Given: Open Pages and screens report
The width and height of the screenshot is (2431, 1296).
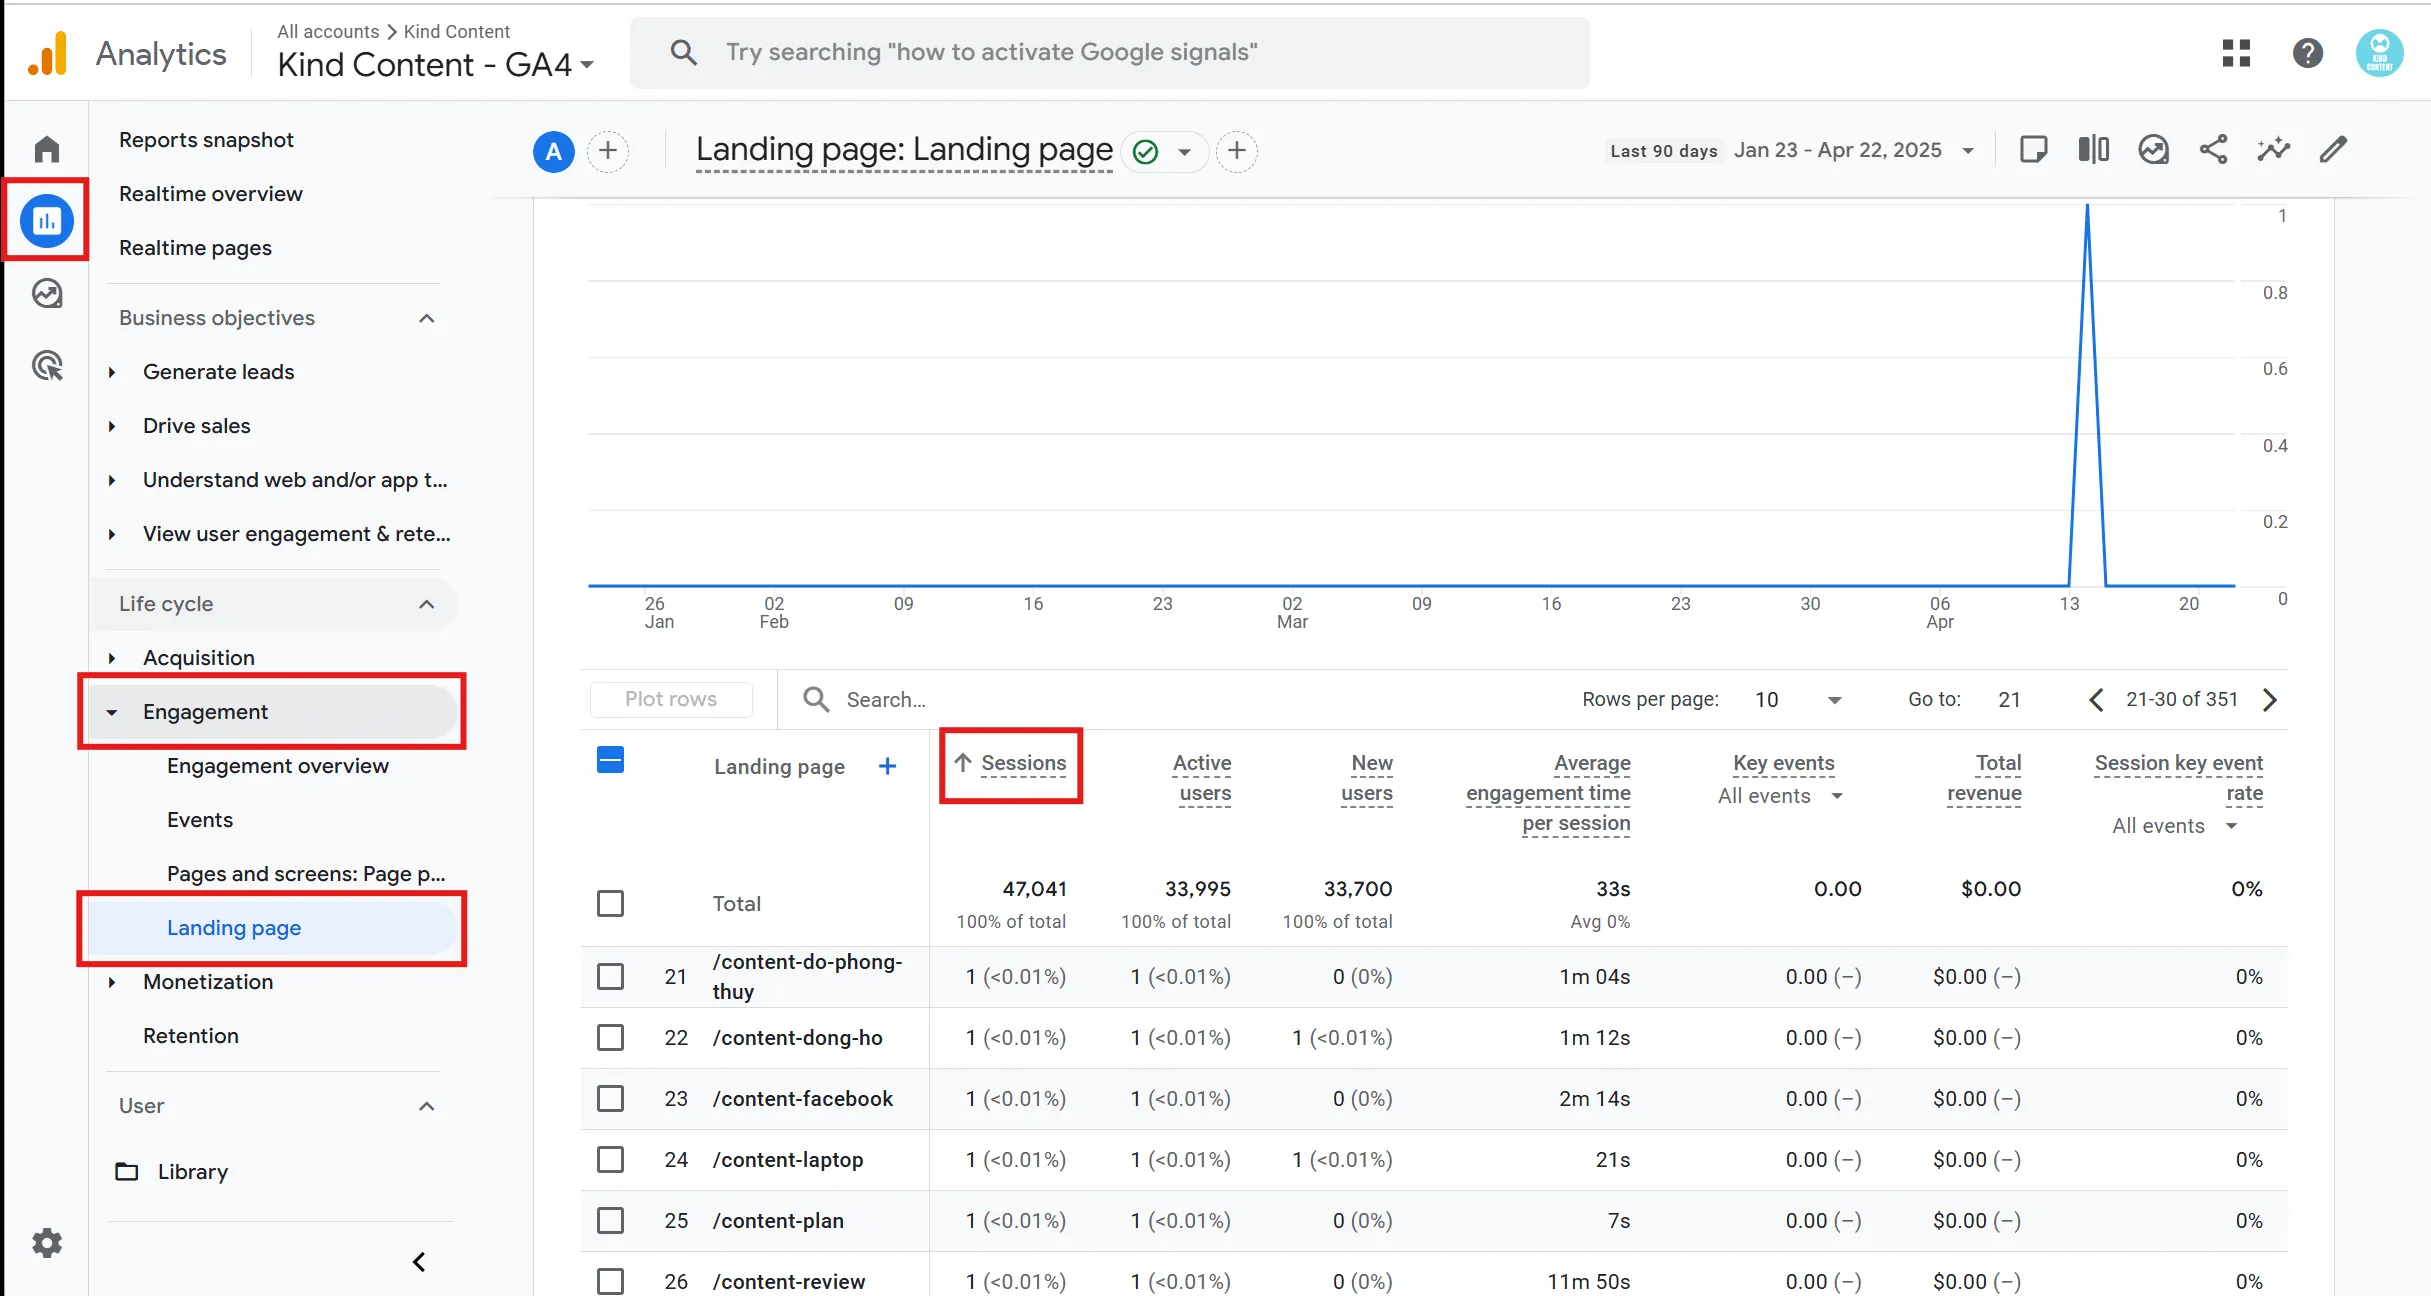Looking at the screenshot, I should (x=306, y=874).
